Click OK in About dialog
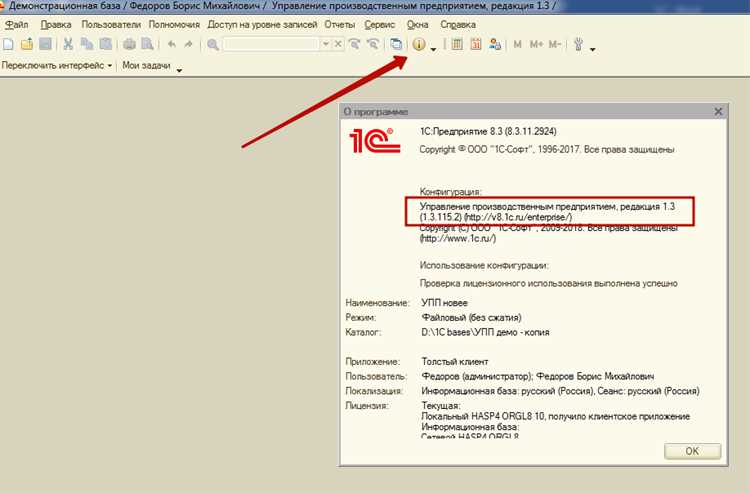Screen dimensions: 750x493 (x=692, y=451)
